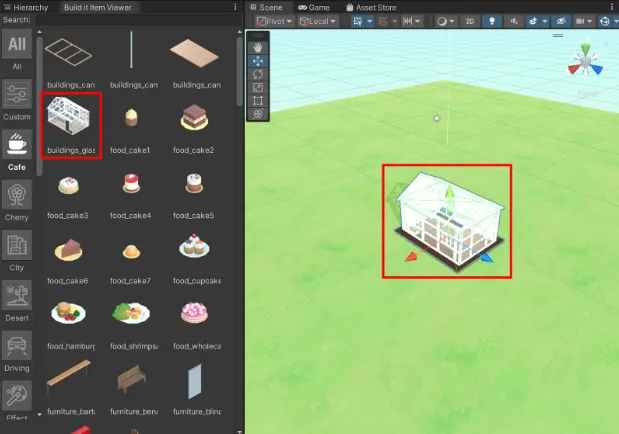This screenshot has height=434, width=619.
Task: Select the Scale tool in scene toolbar
Action: (x=258, y=88)
